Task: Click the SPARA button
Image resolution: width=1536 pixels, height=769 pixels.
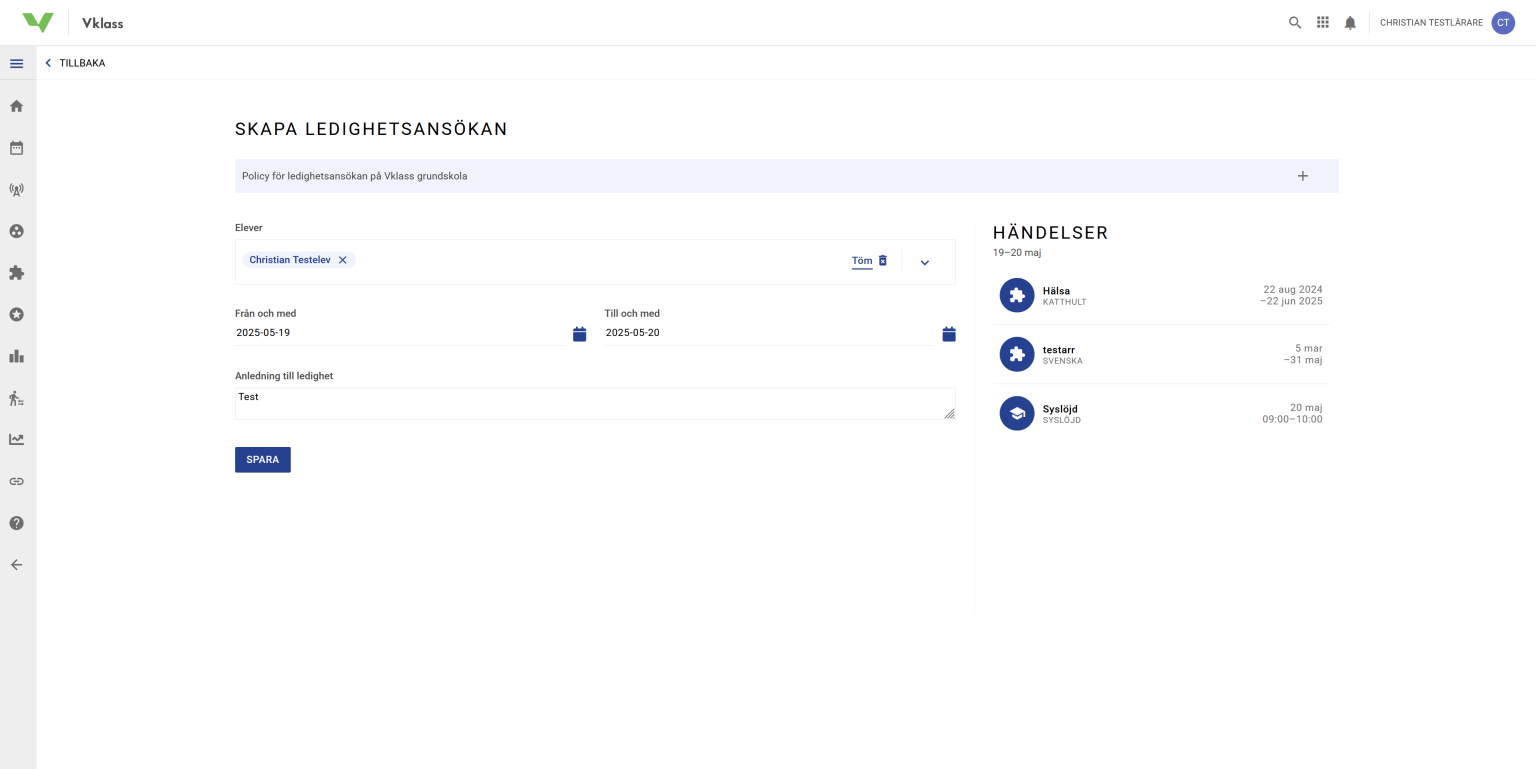Action: [x=262, y=460]
